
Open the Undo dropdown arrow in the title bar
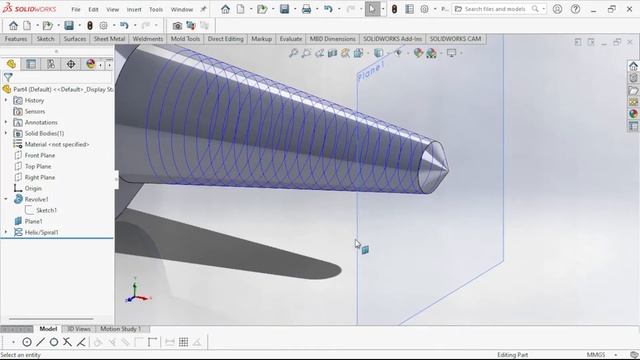pos(339,9)
